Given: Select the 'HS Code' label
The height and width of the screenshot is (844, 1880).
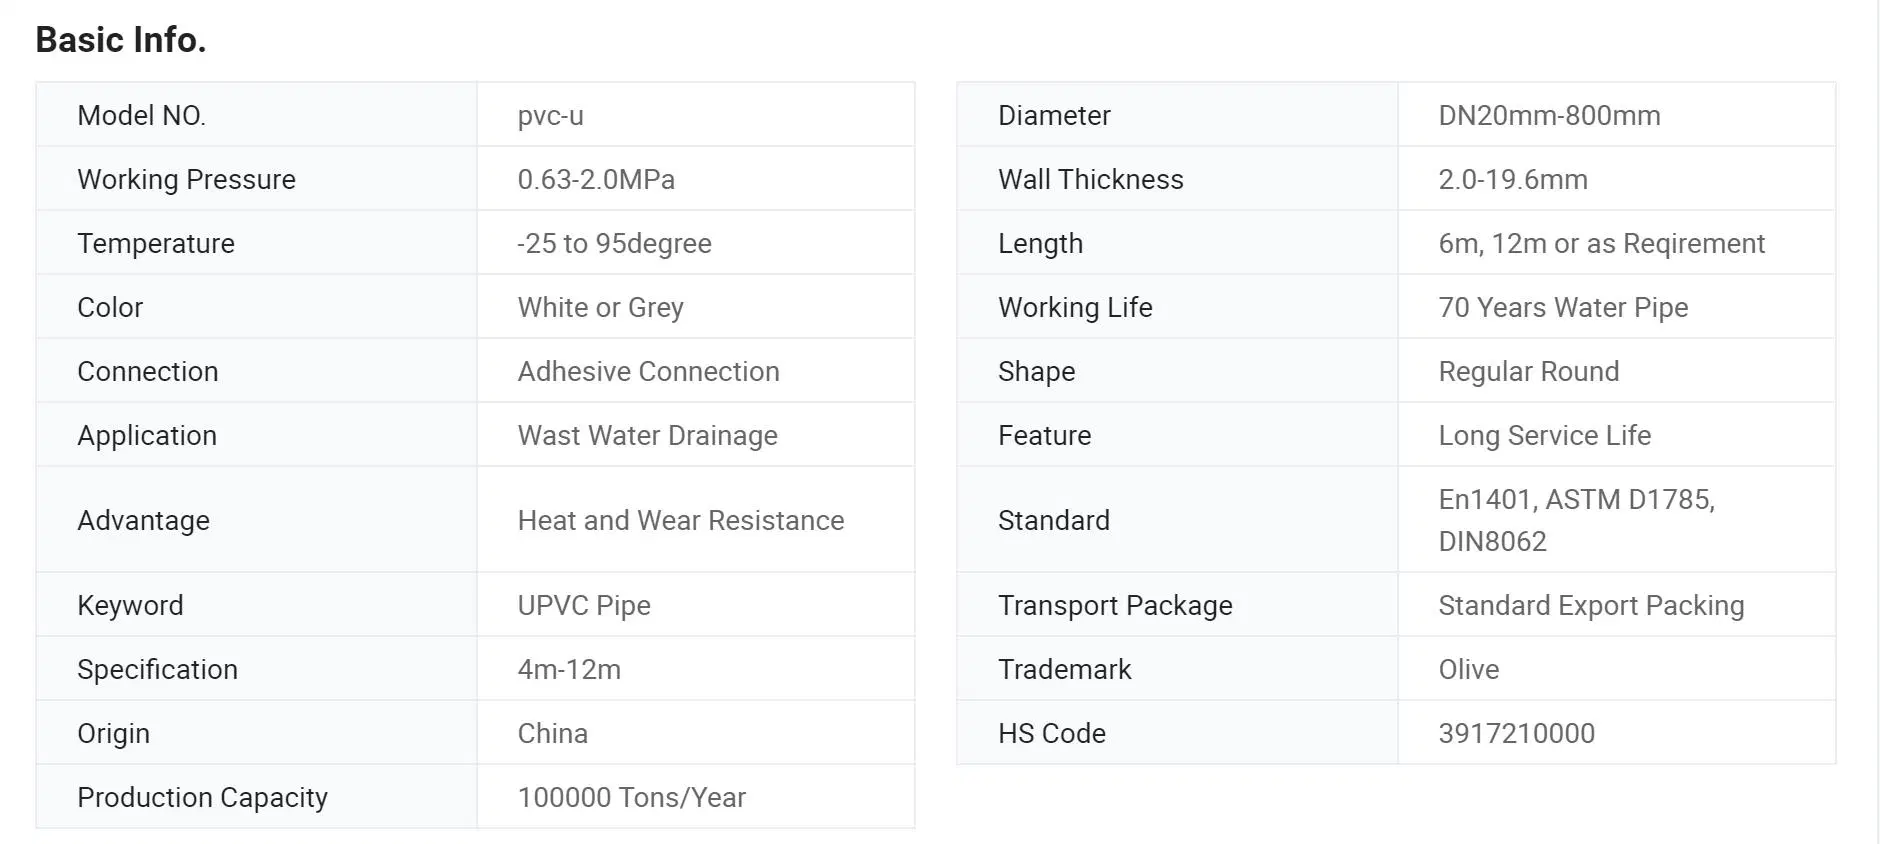Looking at the screenshot, I should [1051, 733].
